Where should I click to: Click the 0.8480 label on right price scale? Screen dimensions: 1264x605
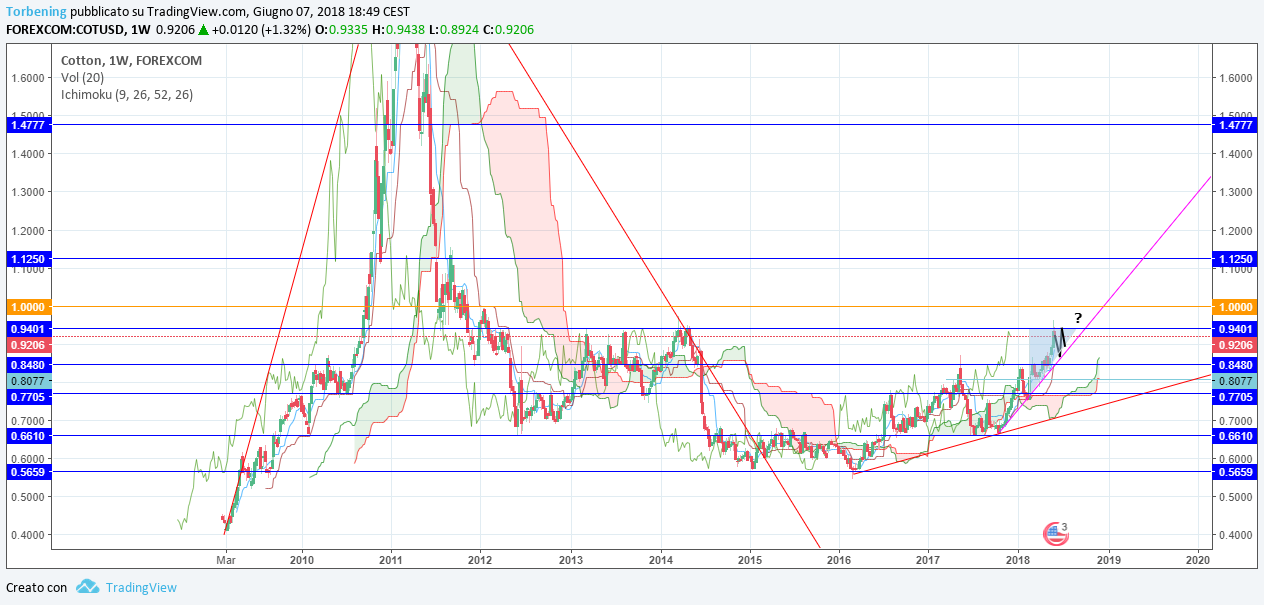tap(1234, 365)
